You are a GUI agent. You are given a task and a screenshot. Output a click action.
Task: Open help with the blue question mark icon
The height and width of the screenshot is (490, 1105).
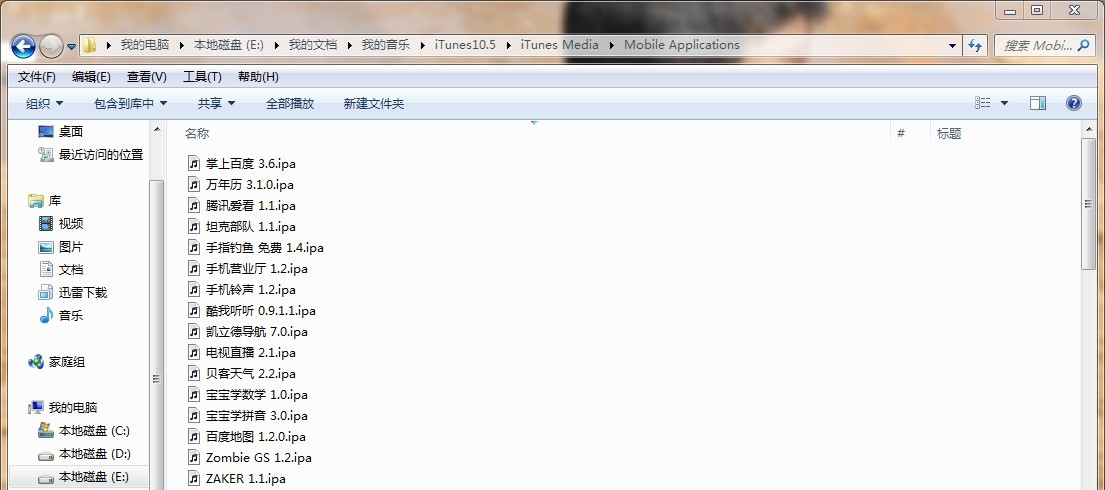(x=1073, y=103)
